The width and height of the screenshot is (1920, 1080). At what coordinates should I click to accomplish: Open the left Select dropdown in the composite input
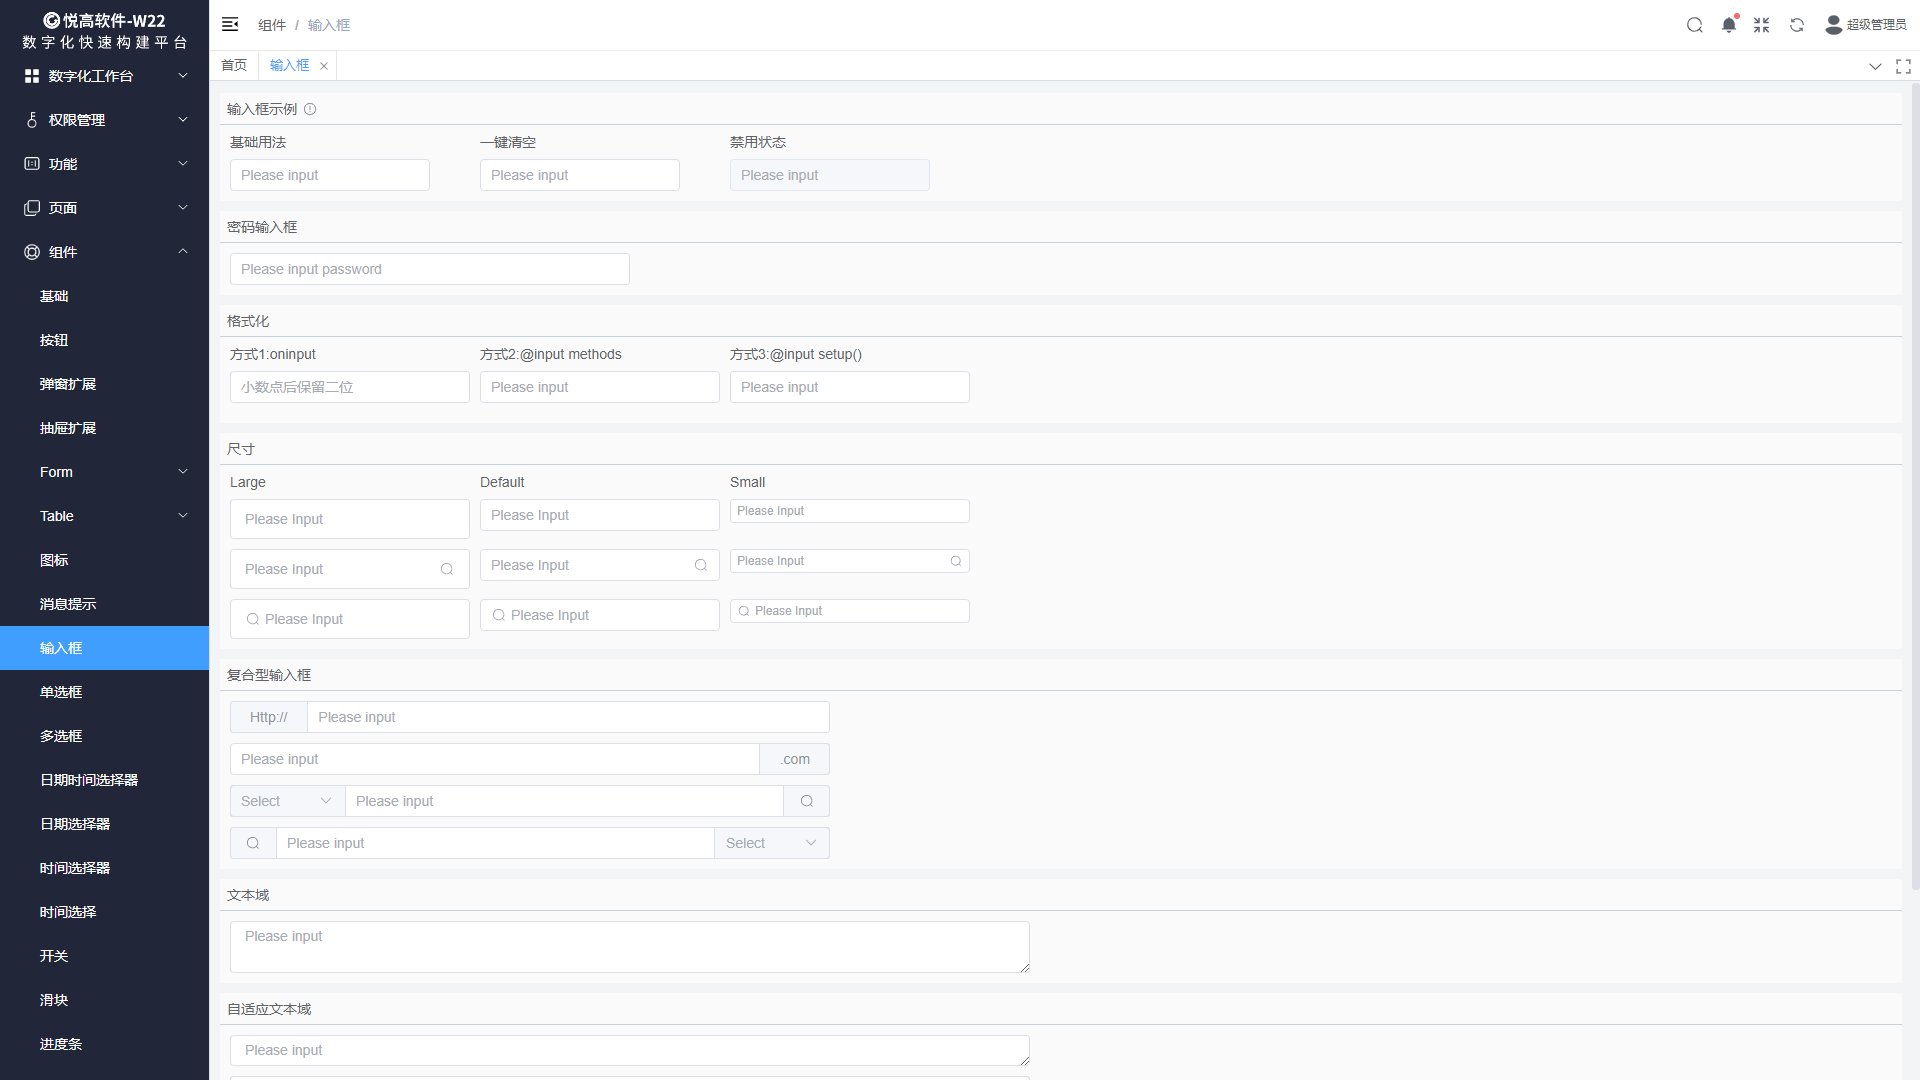[287, 801]
